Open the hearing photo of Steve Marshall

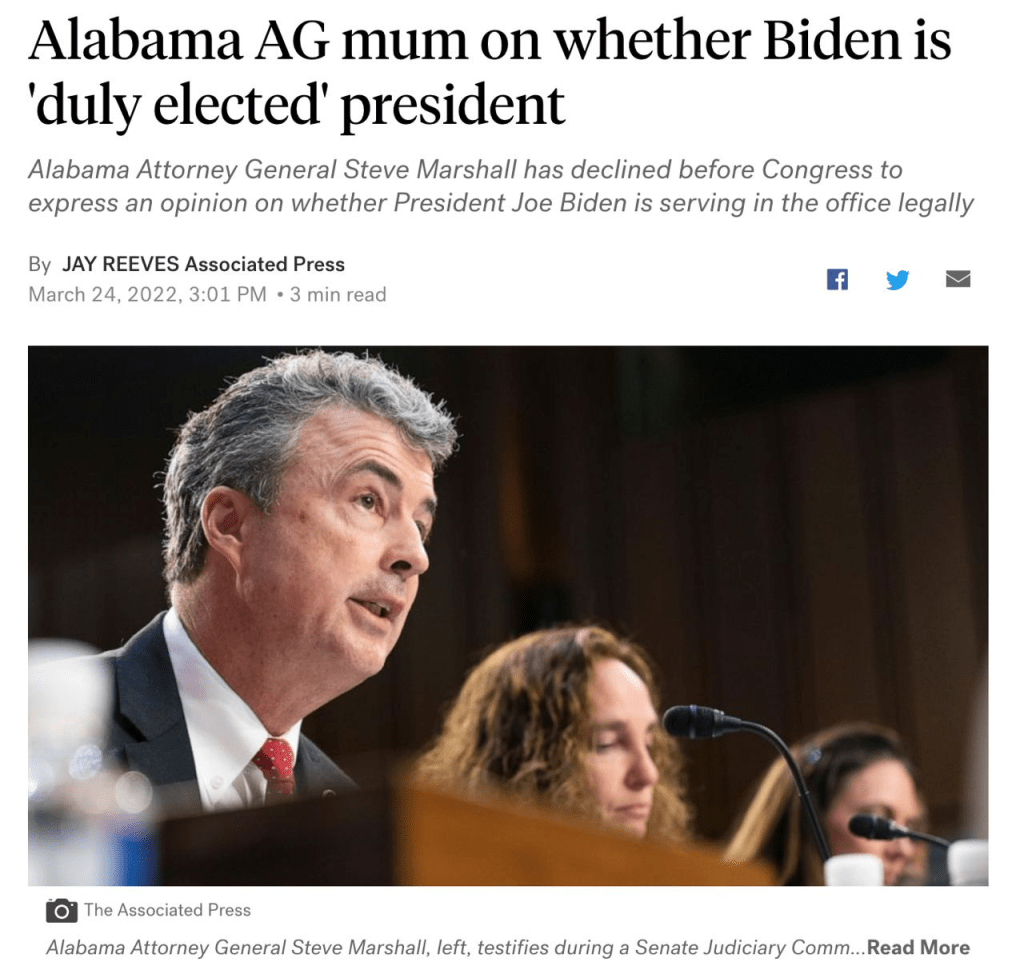(x=507, y=615)
